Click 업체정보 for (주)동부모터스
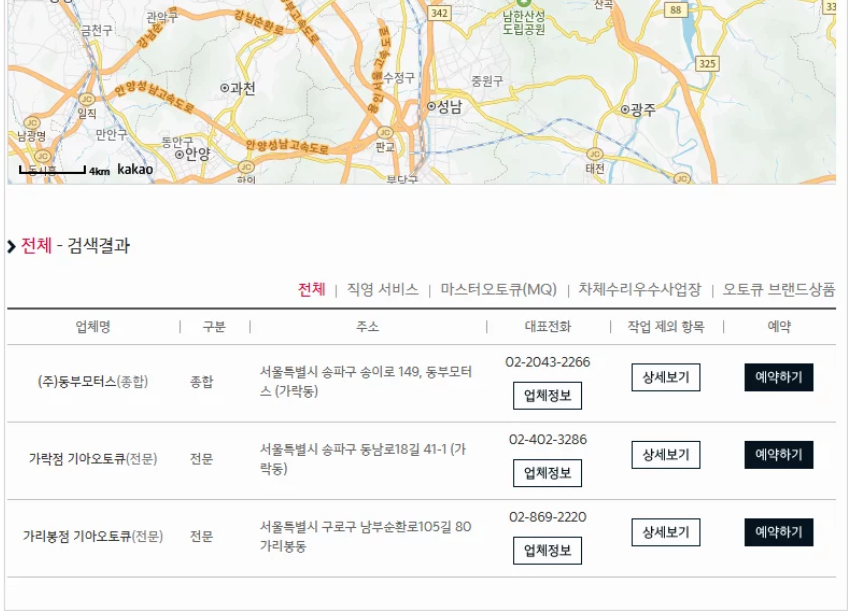 pyautogui.click(x=547, y=395)
